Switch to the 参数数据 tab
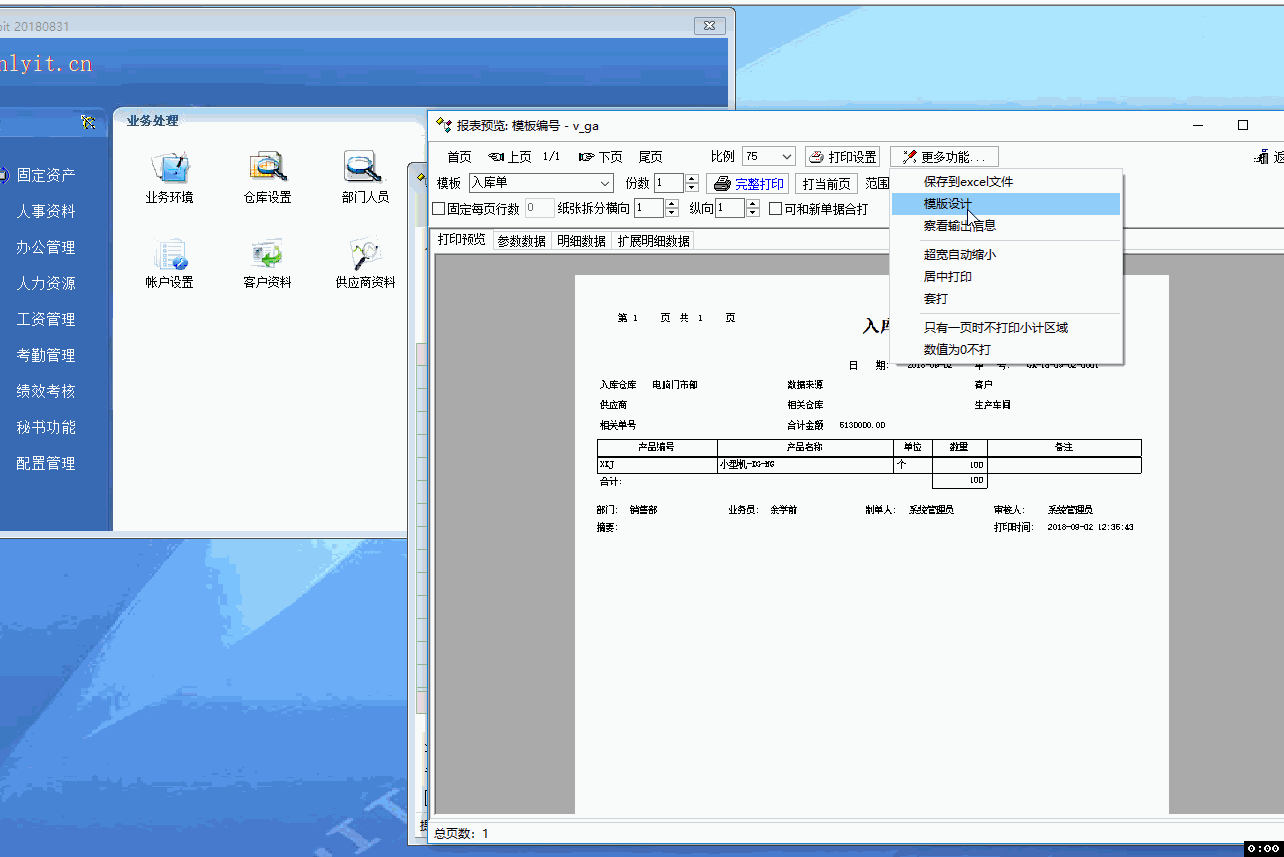Viewport: 1284px width, 857px height. point(521,241)
